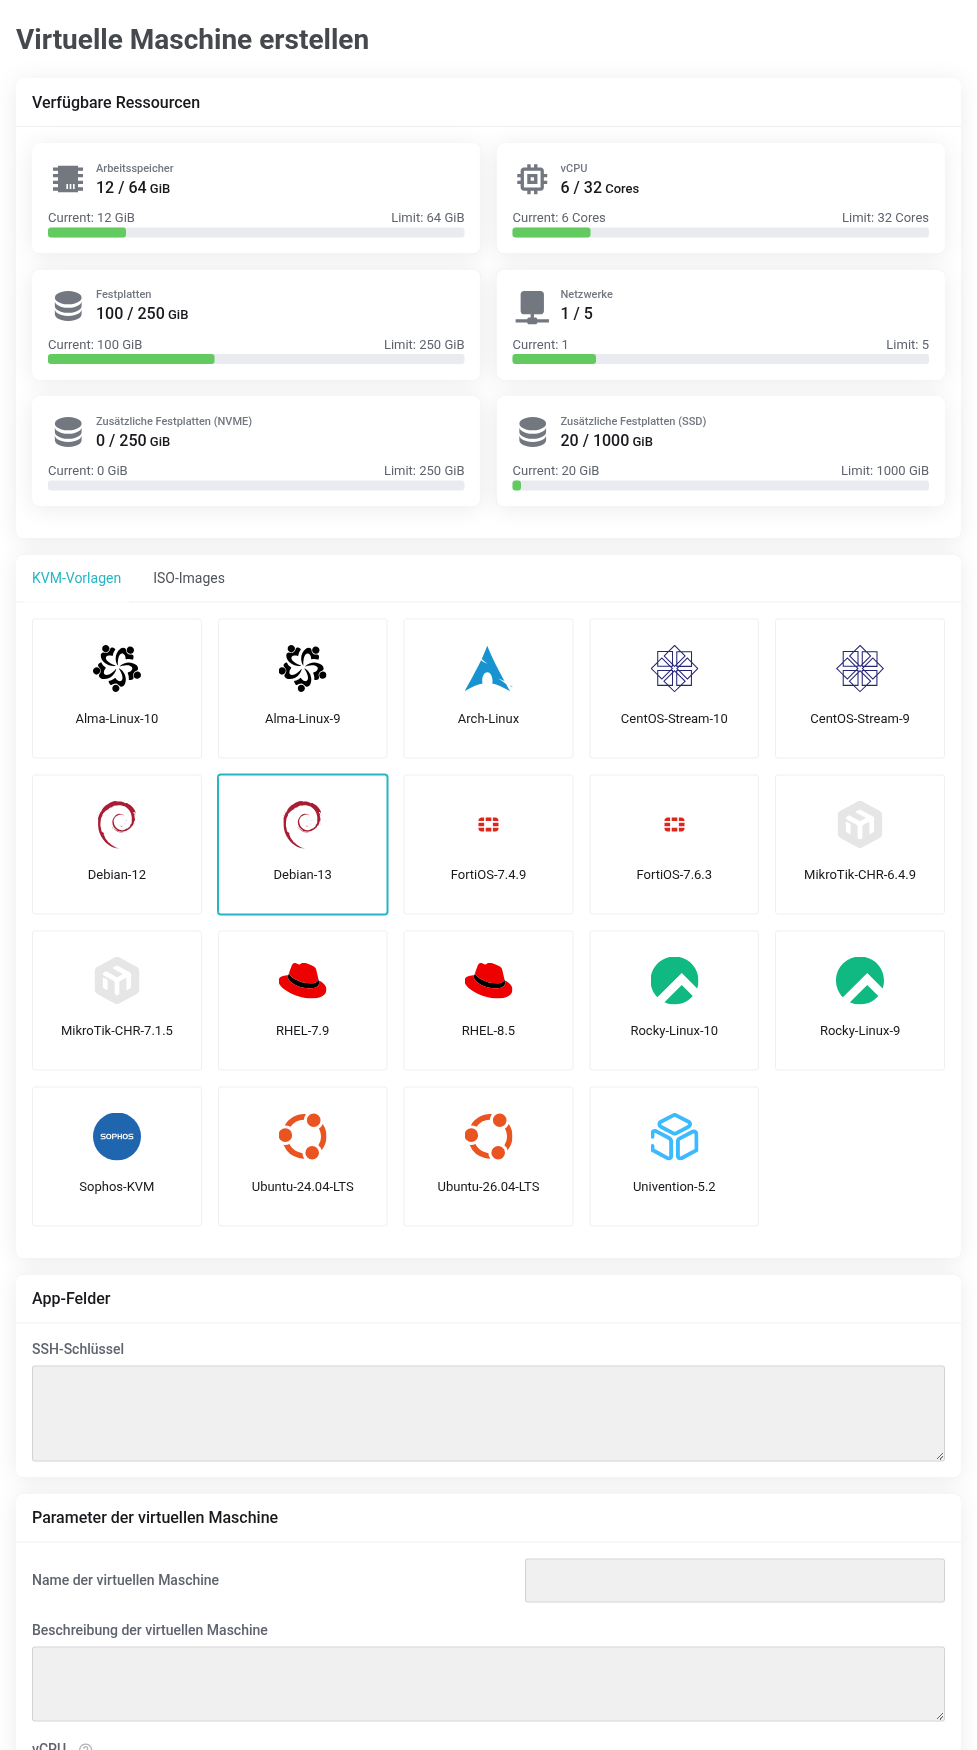Screen dimensions: 977x1750
Task: Click the '20 / 1000 GiB' value
Action: click(x=606, y=441)
